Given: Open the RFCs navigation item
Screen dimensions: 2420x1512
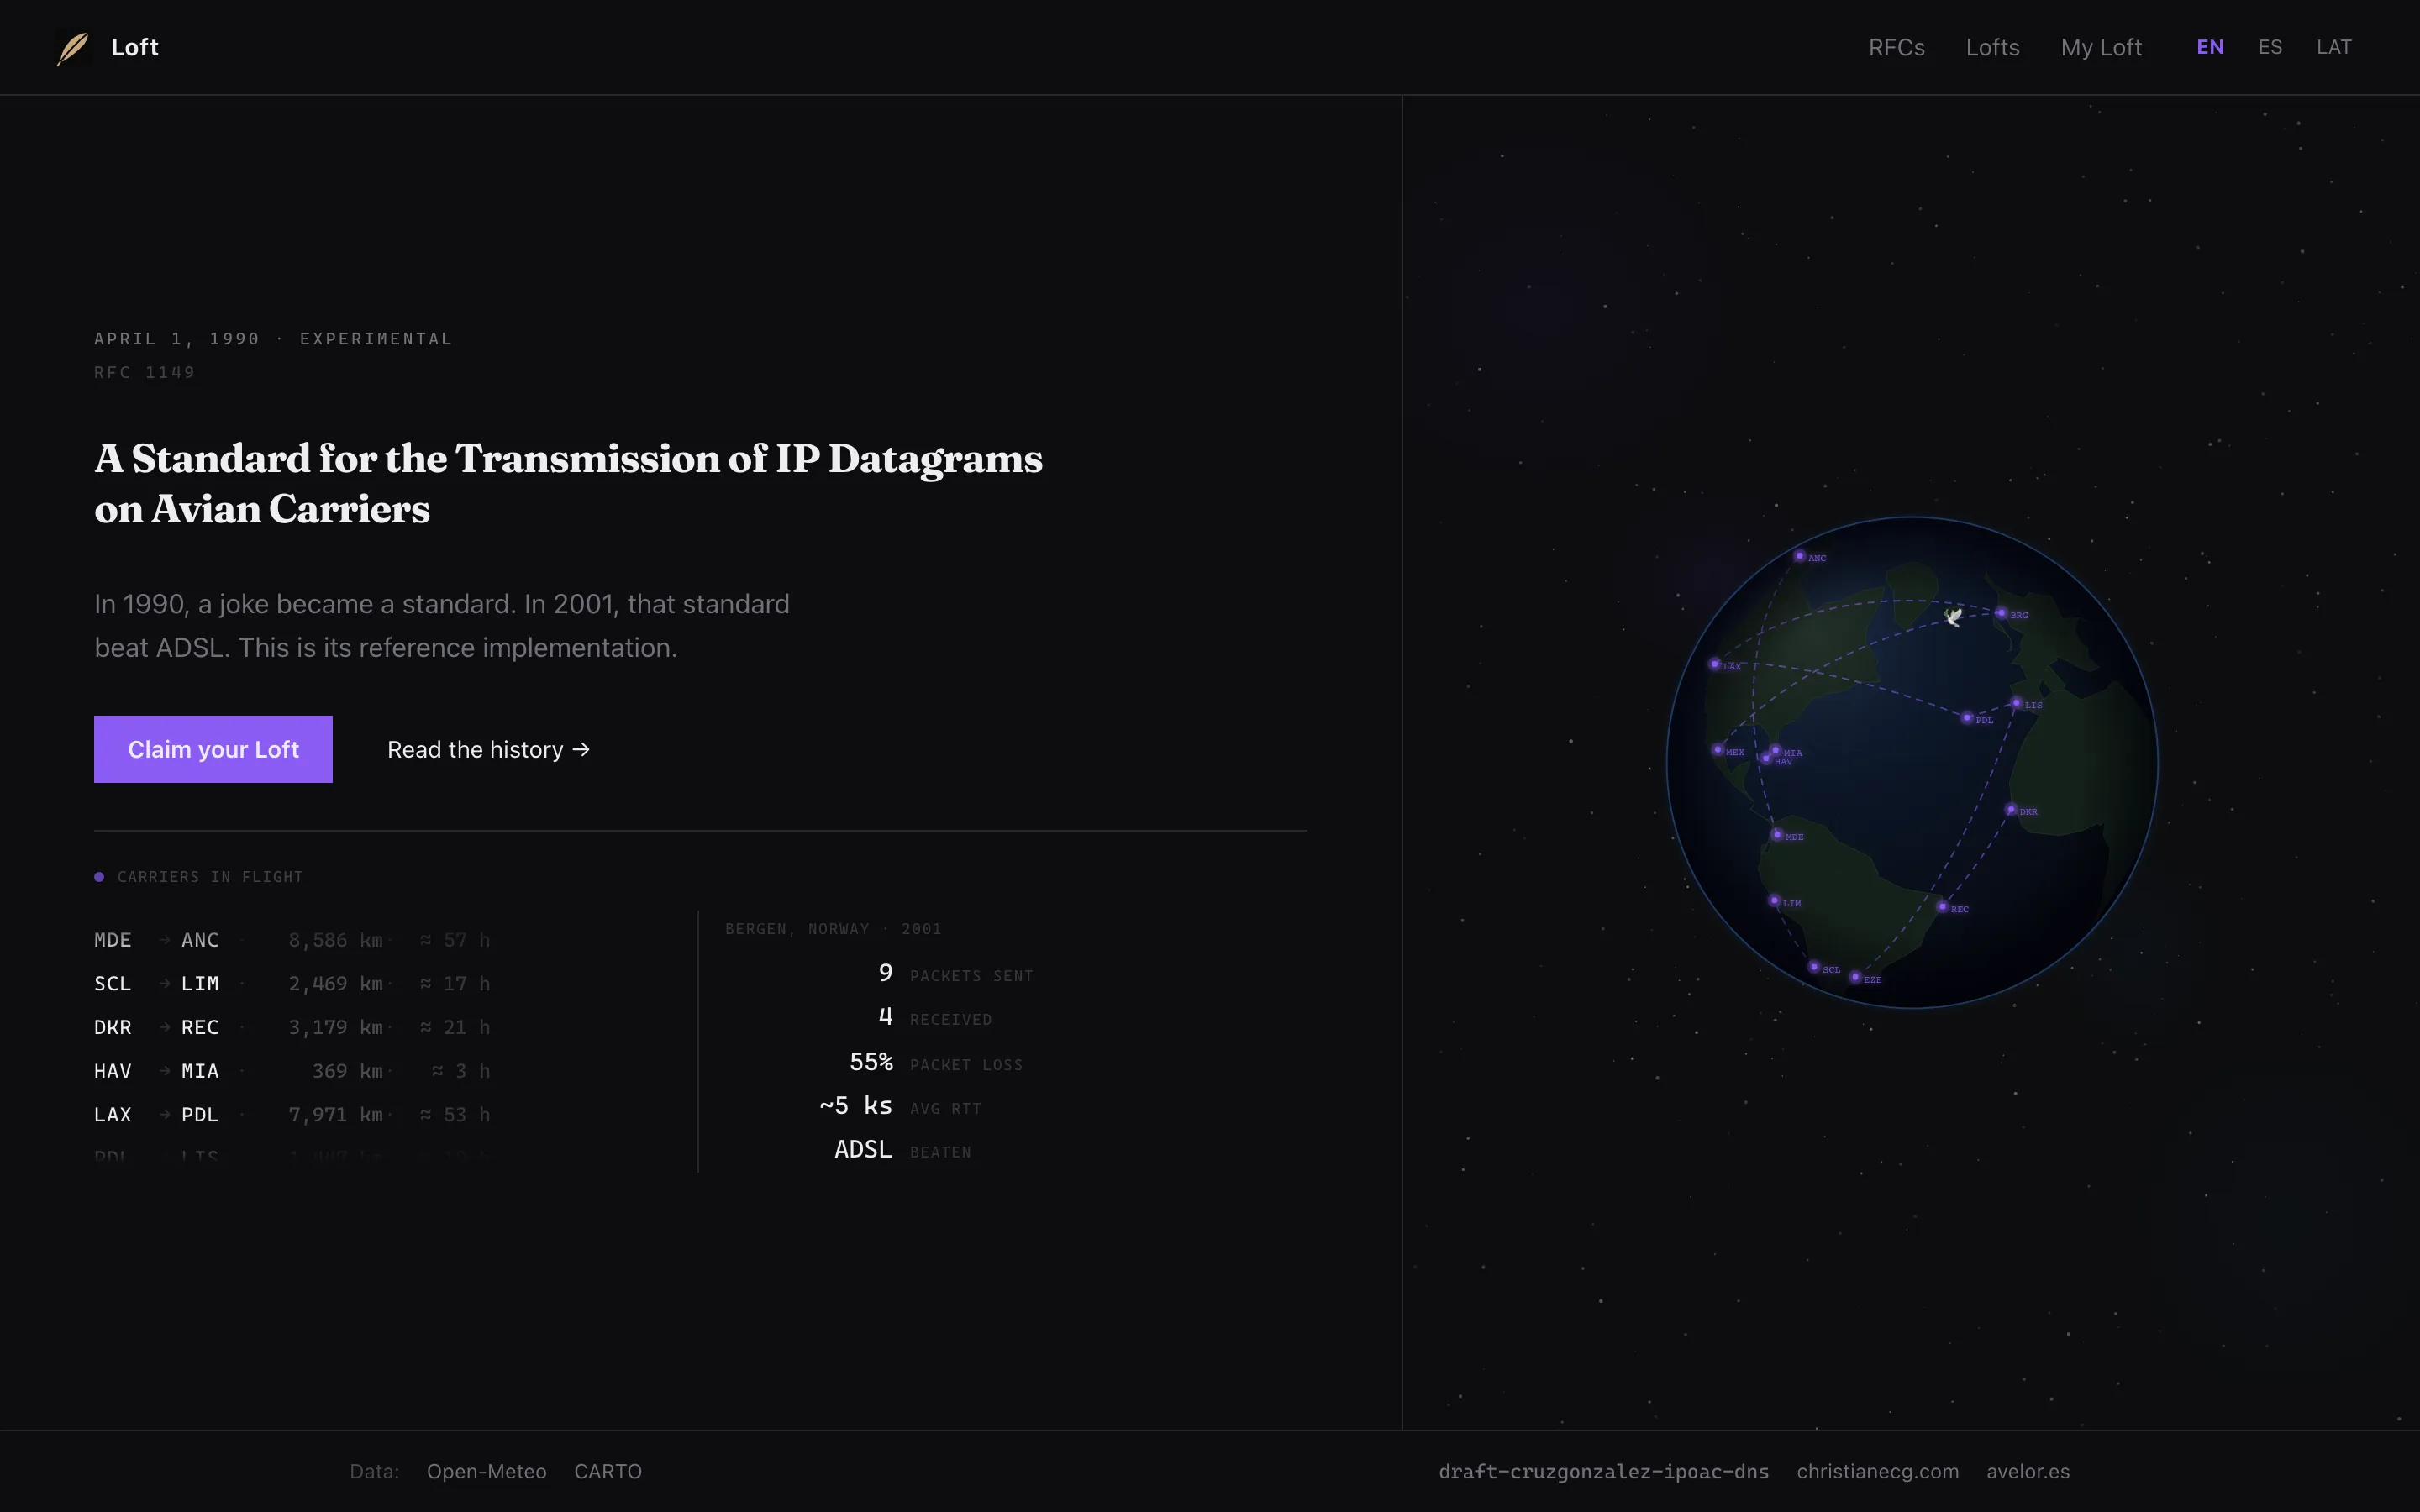Looking at the screenshot, I should pyautogui.click(x=1896, y=47).
